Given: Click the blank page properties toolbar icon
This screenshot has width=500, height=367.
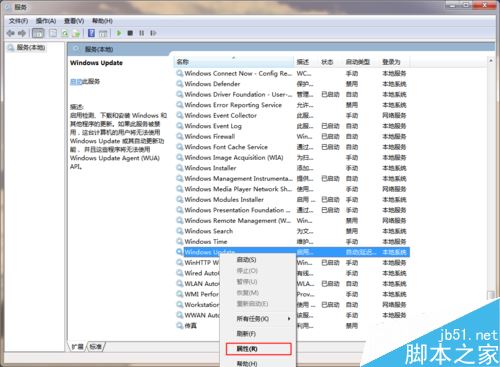Looking at the screenshot, I should [53, 33].
